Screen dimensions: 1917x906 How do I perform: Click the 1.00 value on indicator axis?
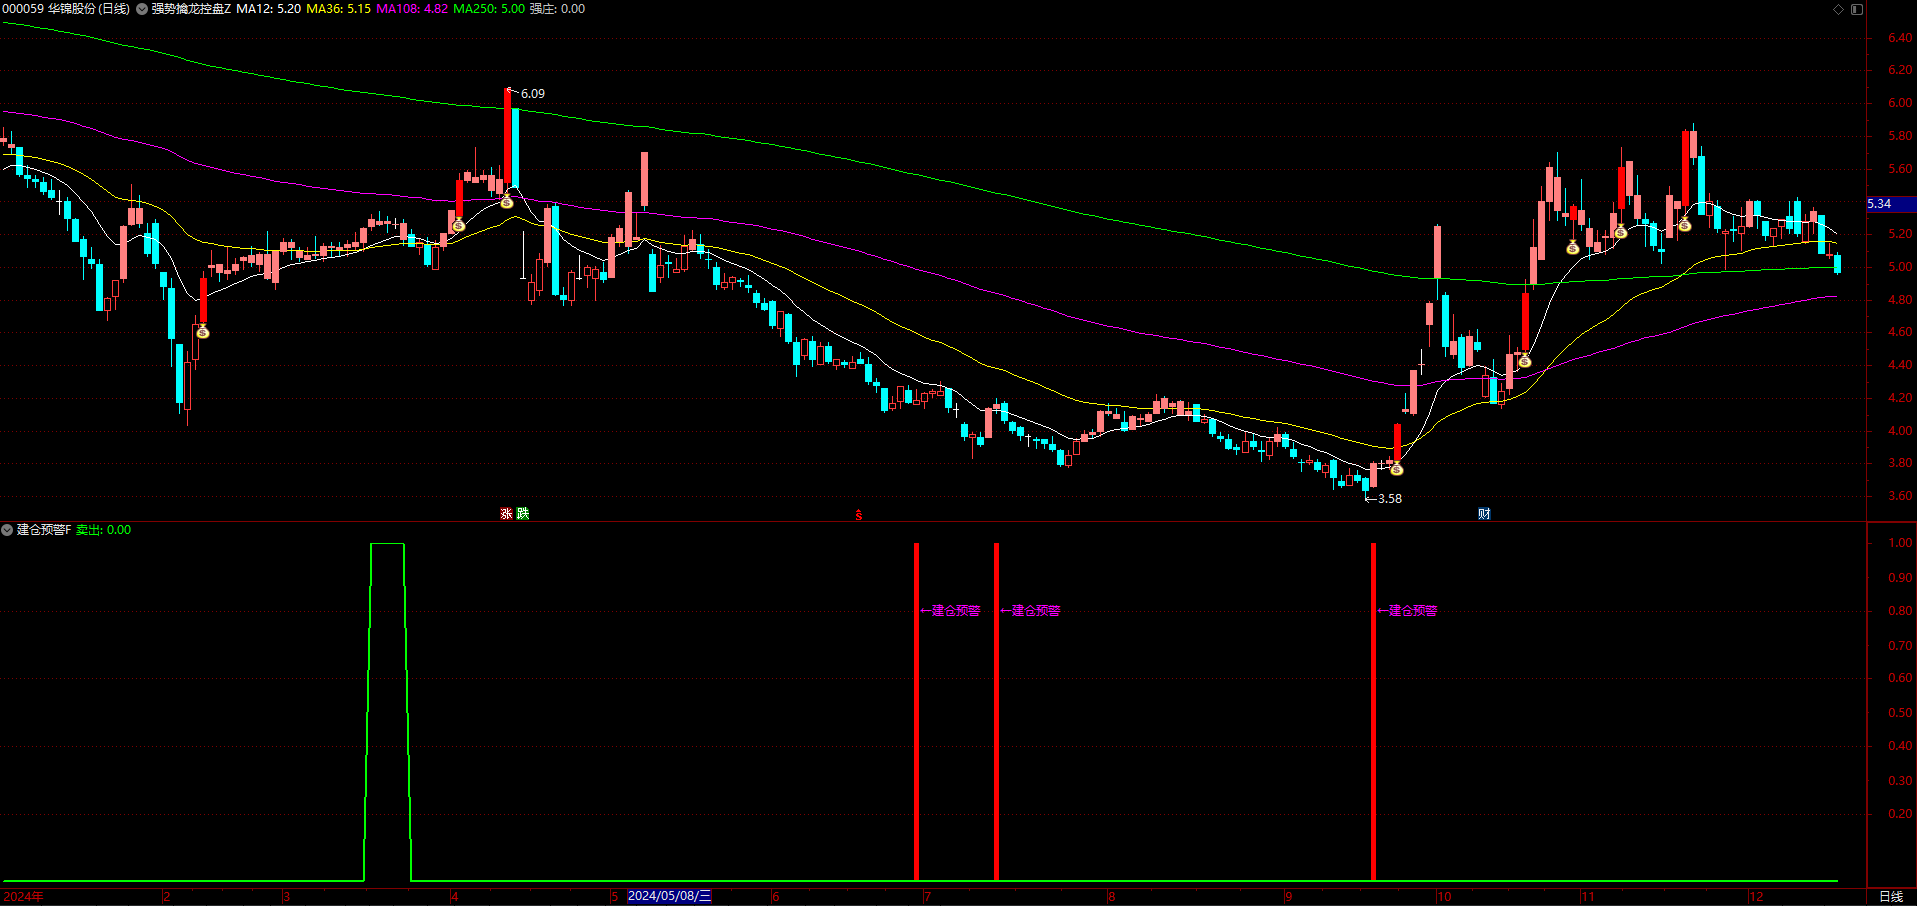[x=1900, y=543]
